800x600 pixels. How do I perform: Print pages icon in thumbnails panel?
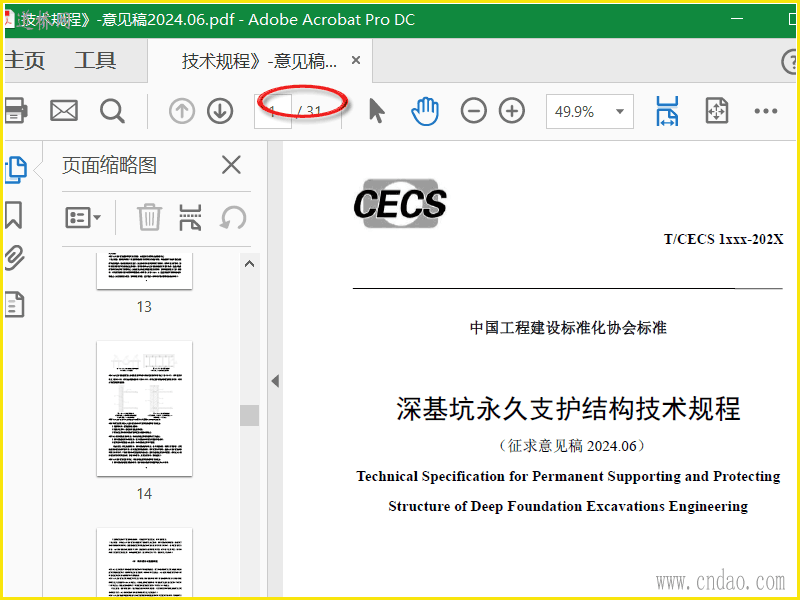[190, 217]
